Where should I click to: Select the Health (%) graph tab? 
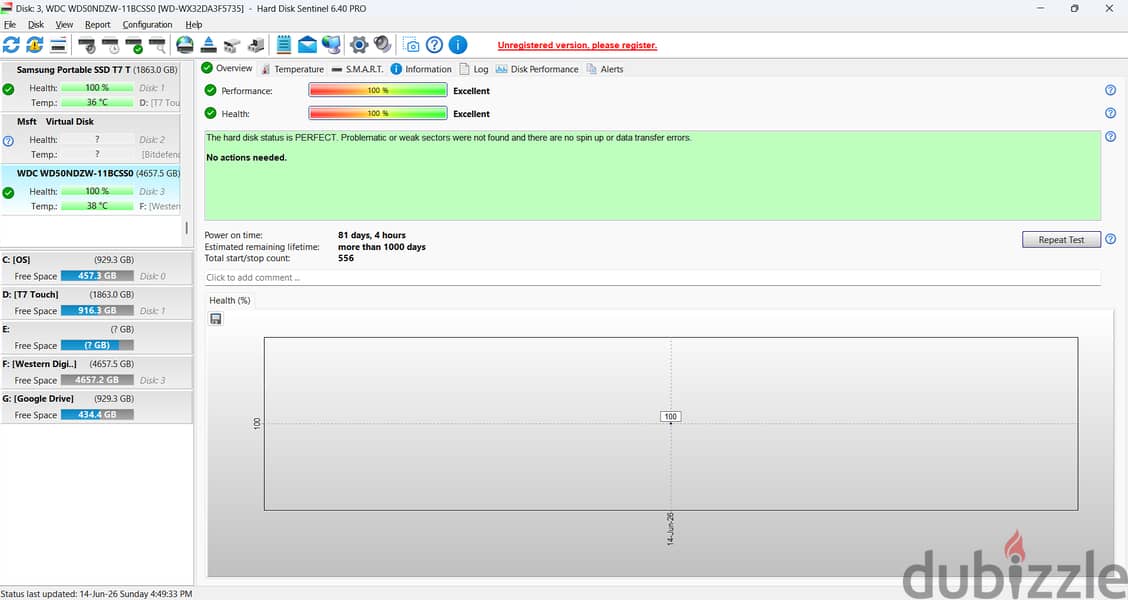229,301
